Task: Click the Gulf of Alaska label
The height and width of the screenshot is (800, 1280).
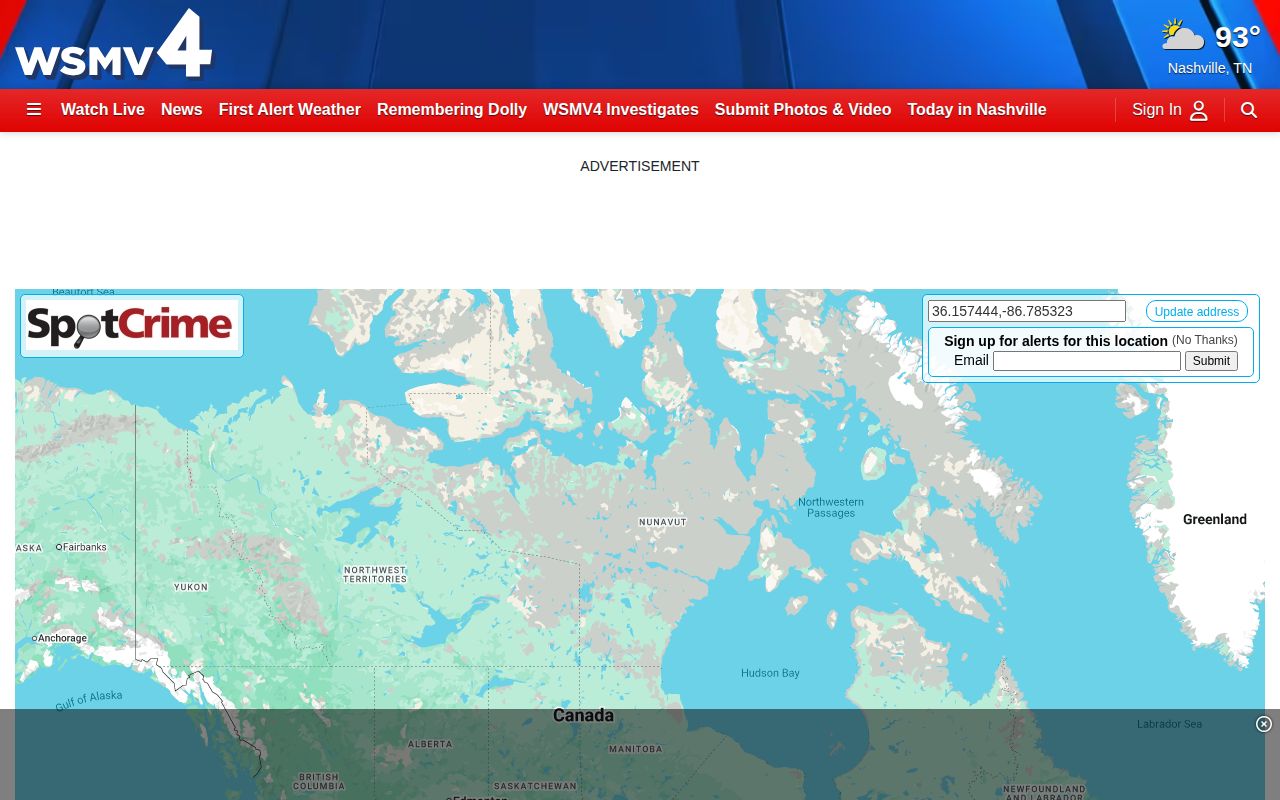Action: [x=89, y=700]
